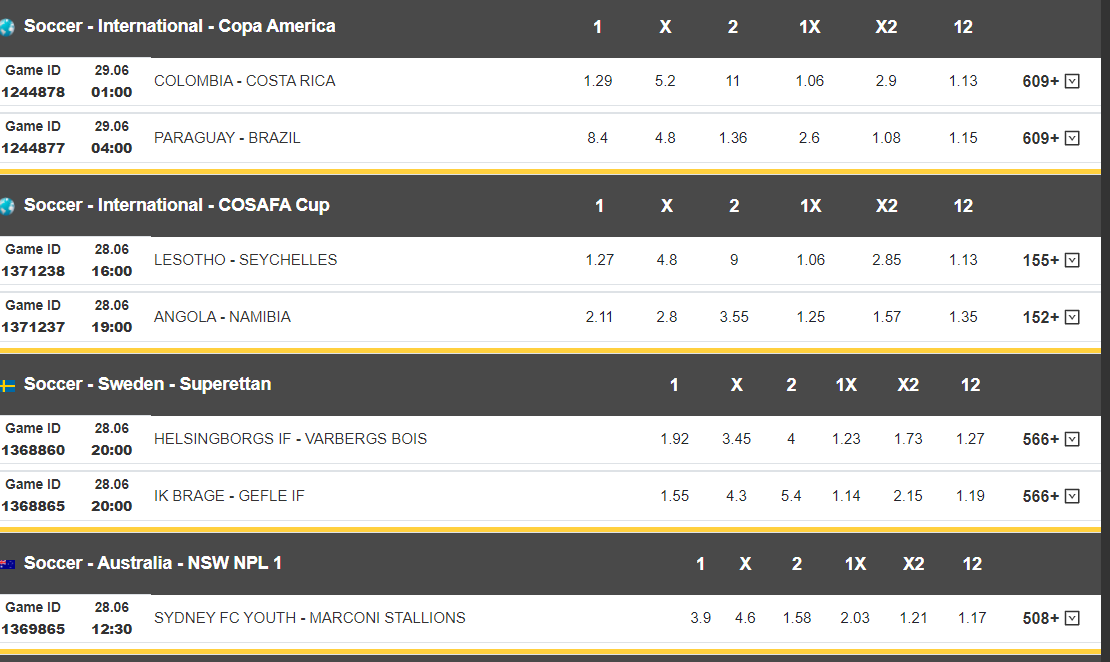Open the 152+ markets dropdown for Angola - Namibia
The image size is (1110, 662).
(x=1051, y=317)
